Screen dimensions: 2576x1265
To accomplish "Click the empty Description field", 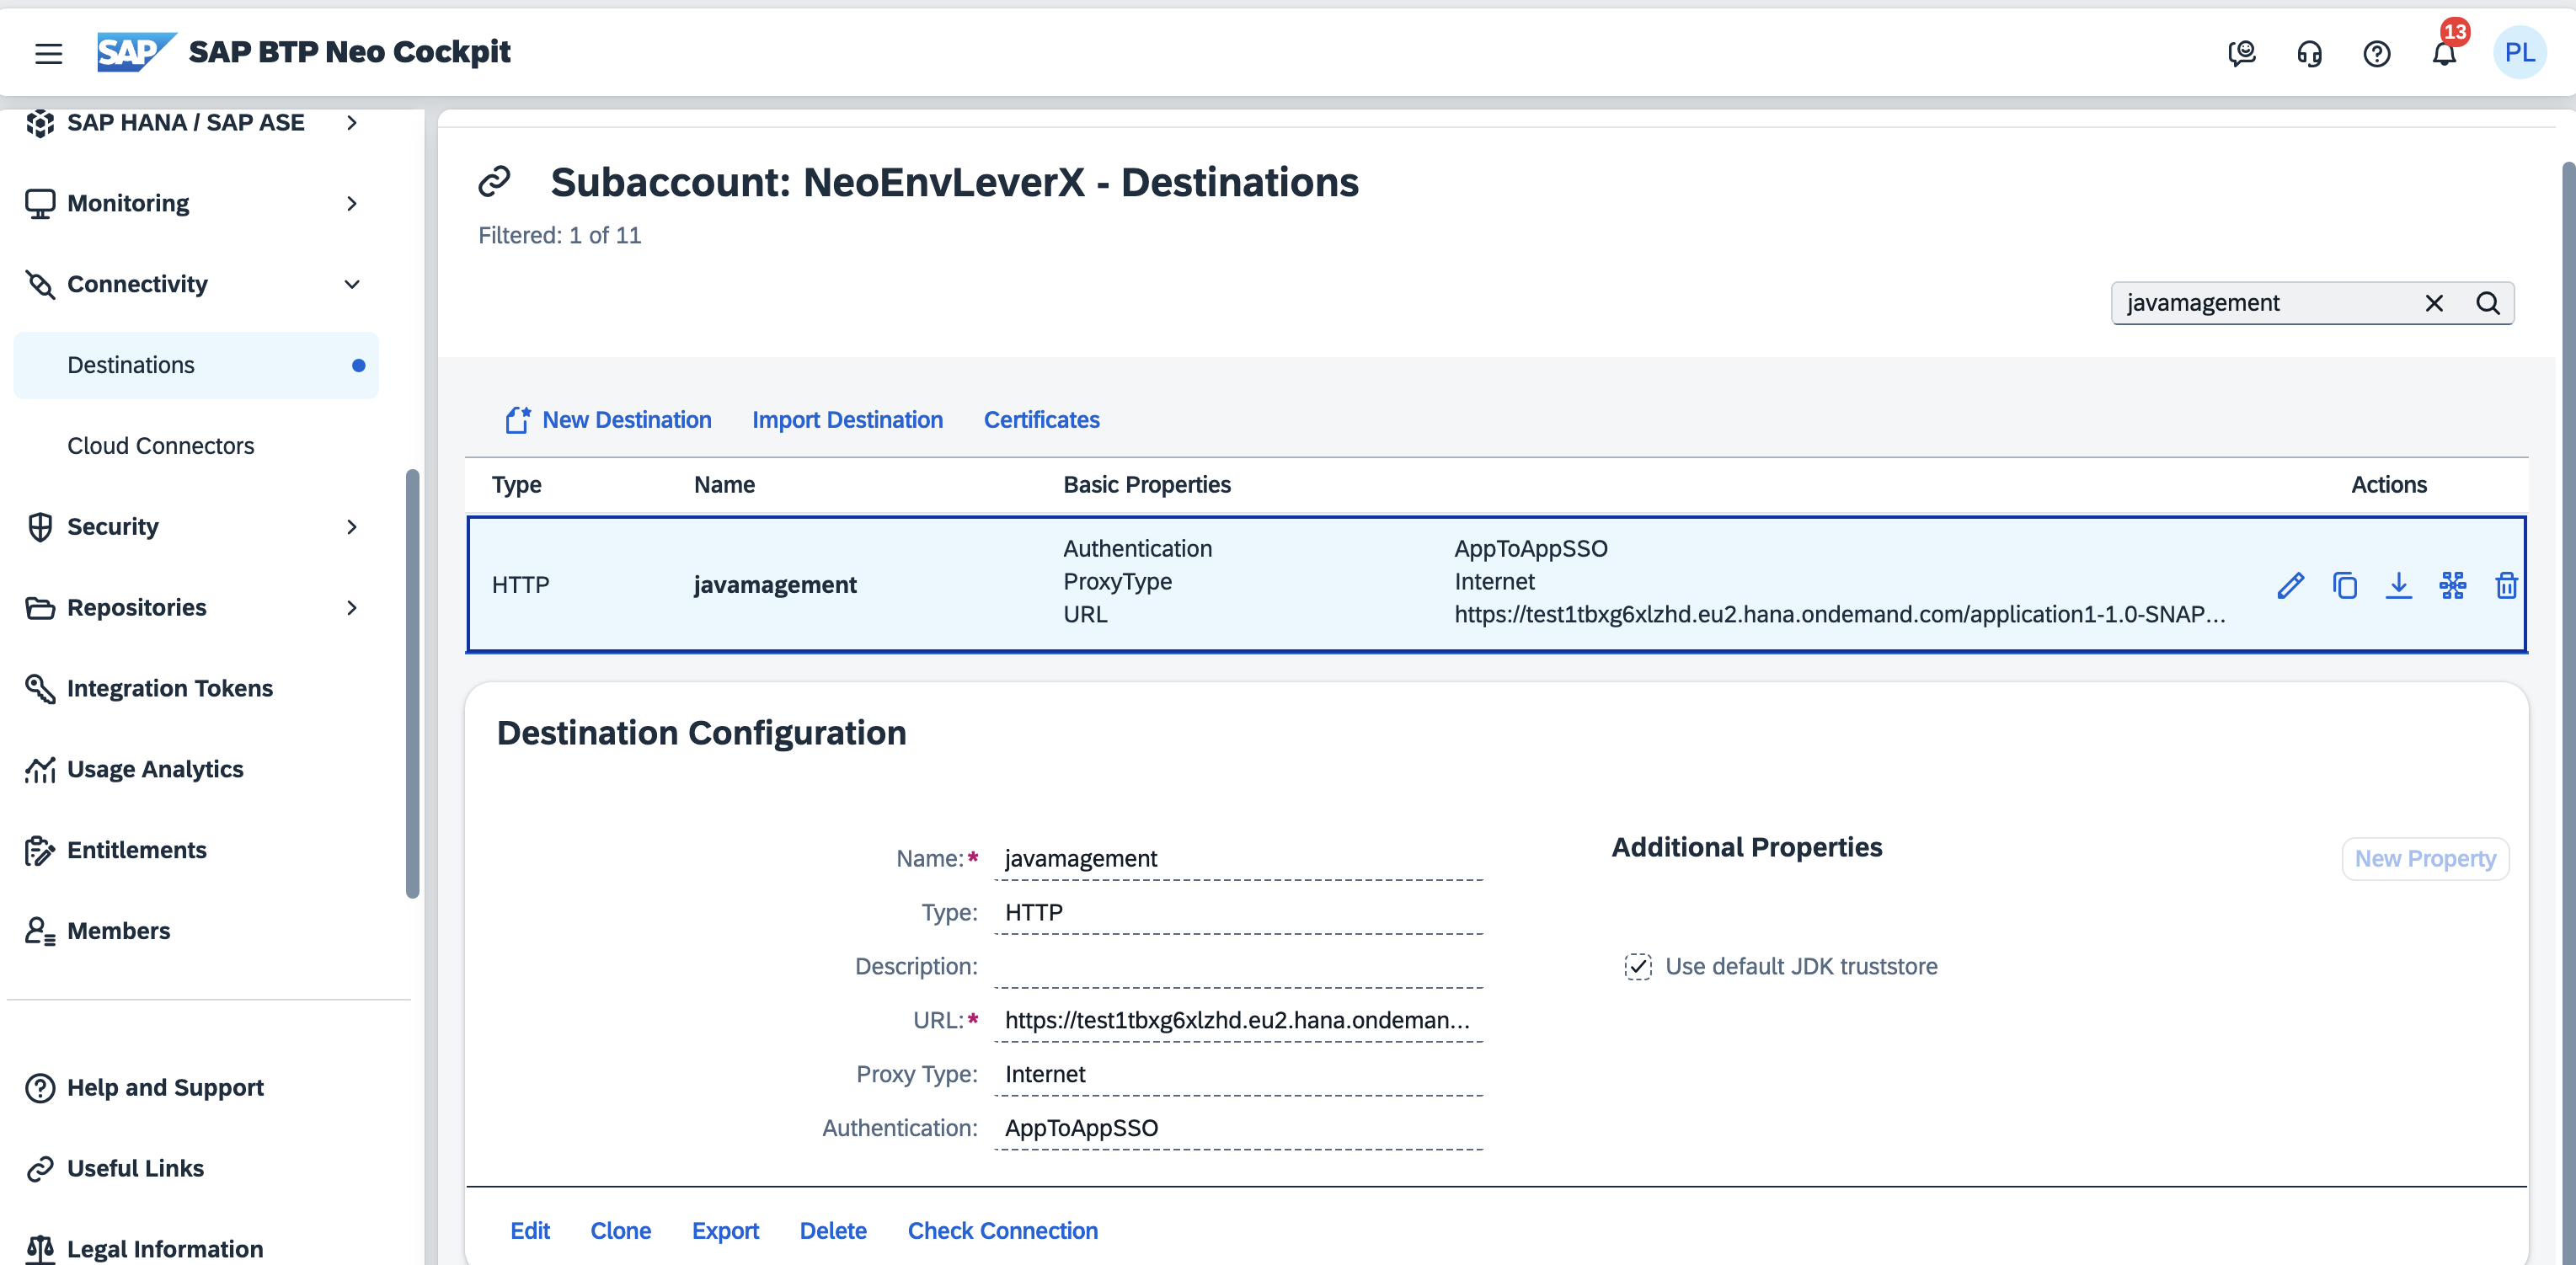I will click(1239, 967).
